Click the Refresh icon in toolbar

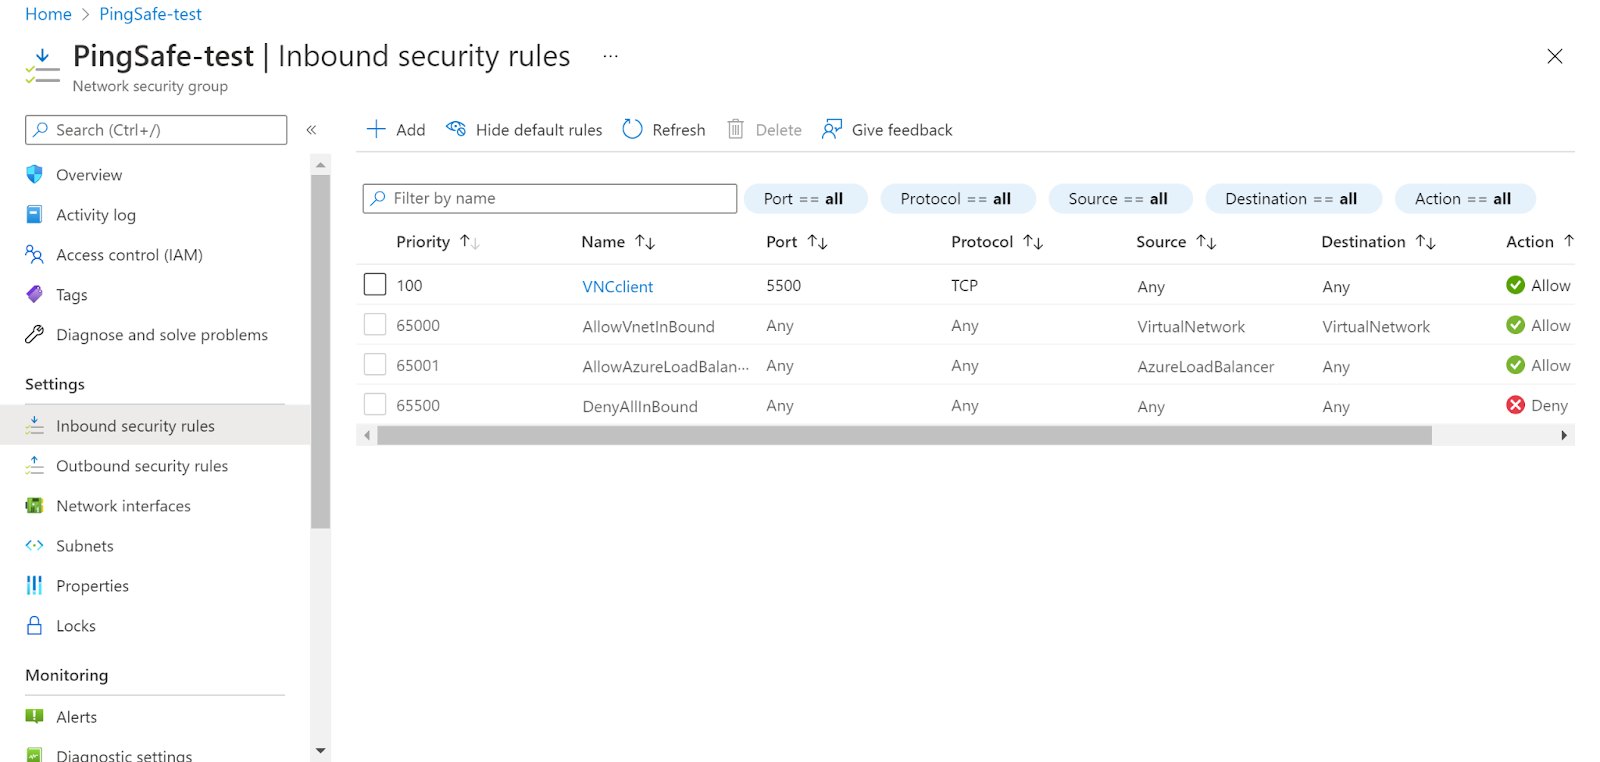pos(632,129)
